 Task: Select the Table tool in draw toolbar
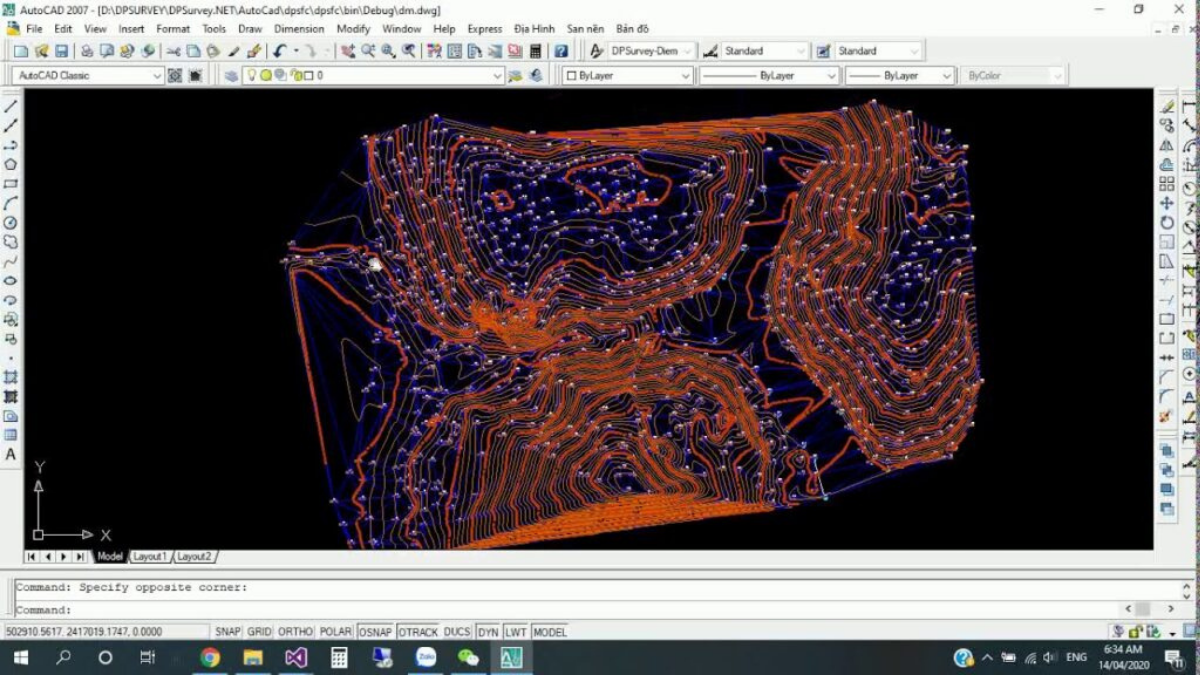point(11,435)
